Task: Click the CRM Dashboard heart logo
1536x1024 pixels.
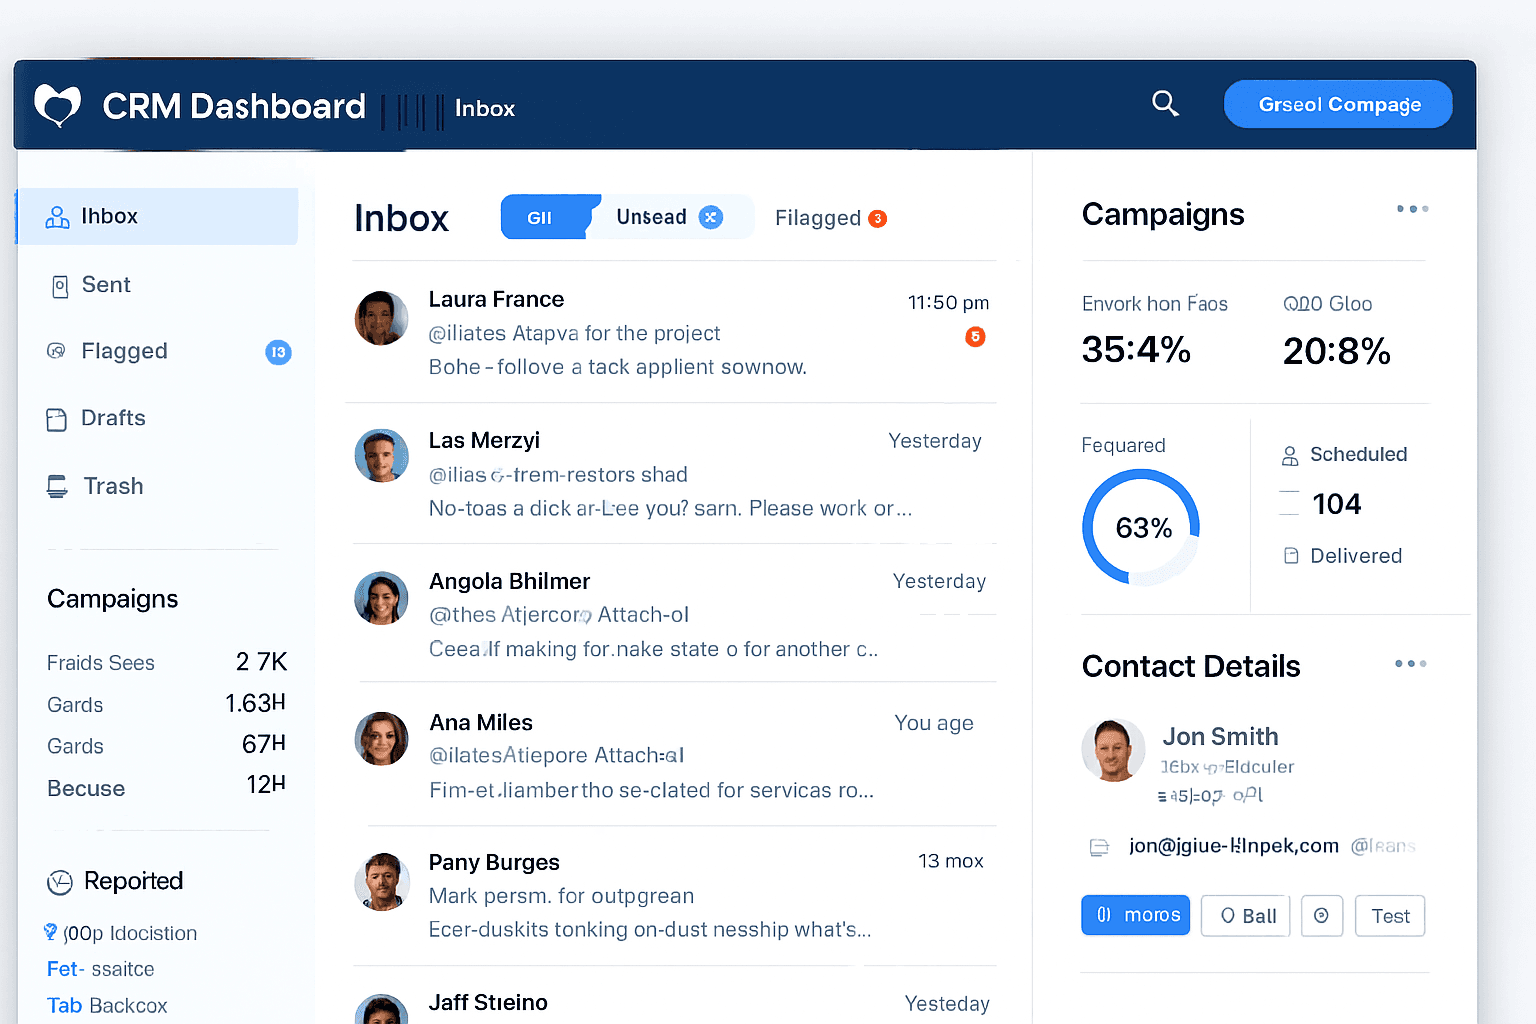Action: point(57,105)
